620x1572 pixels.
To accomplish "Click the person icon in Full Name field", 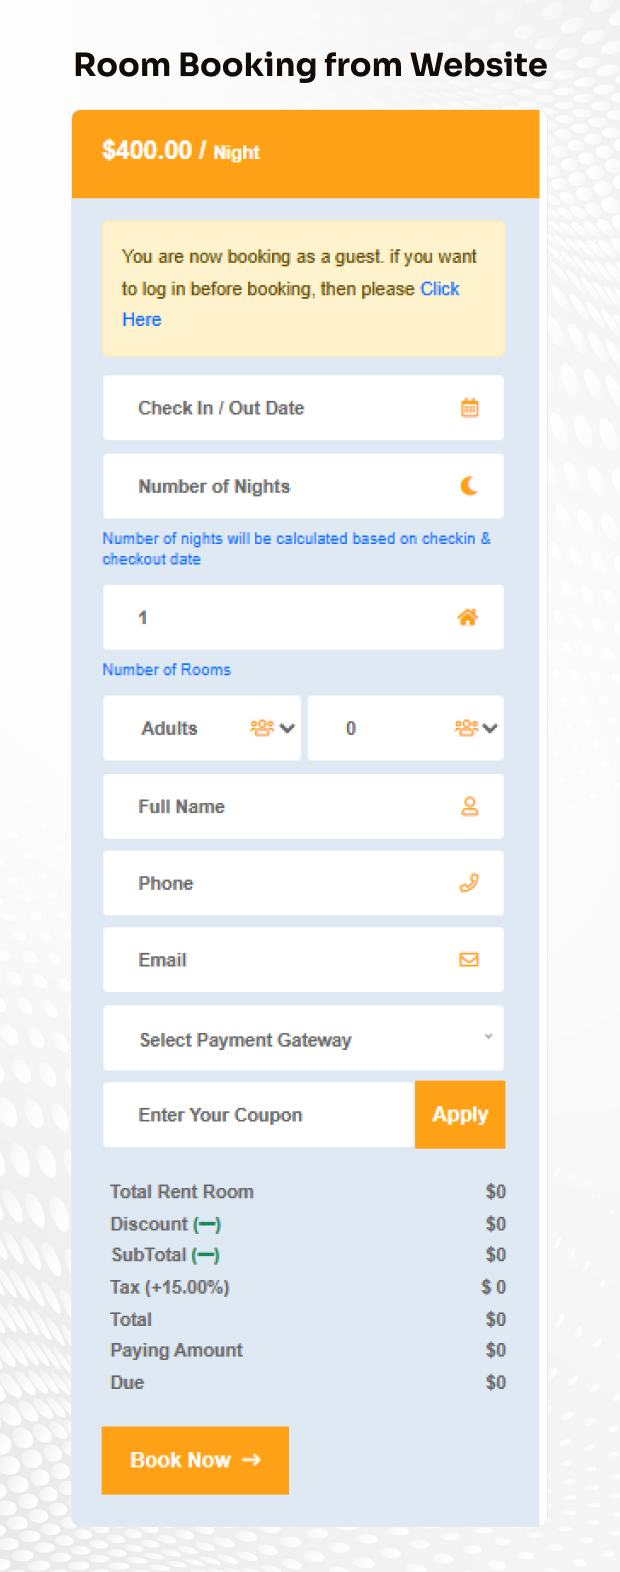I will point(468,807).
